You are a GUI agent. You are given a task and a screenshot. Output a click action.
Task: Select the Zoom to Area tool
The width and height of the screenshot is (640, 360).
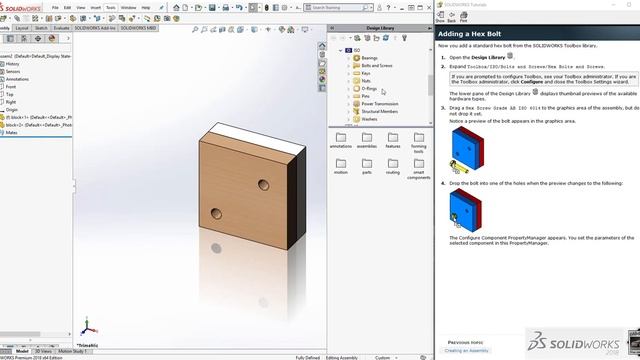click(204, 29)
